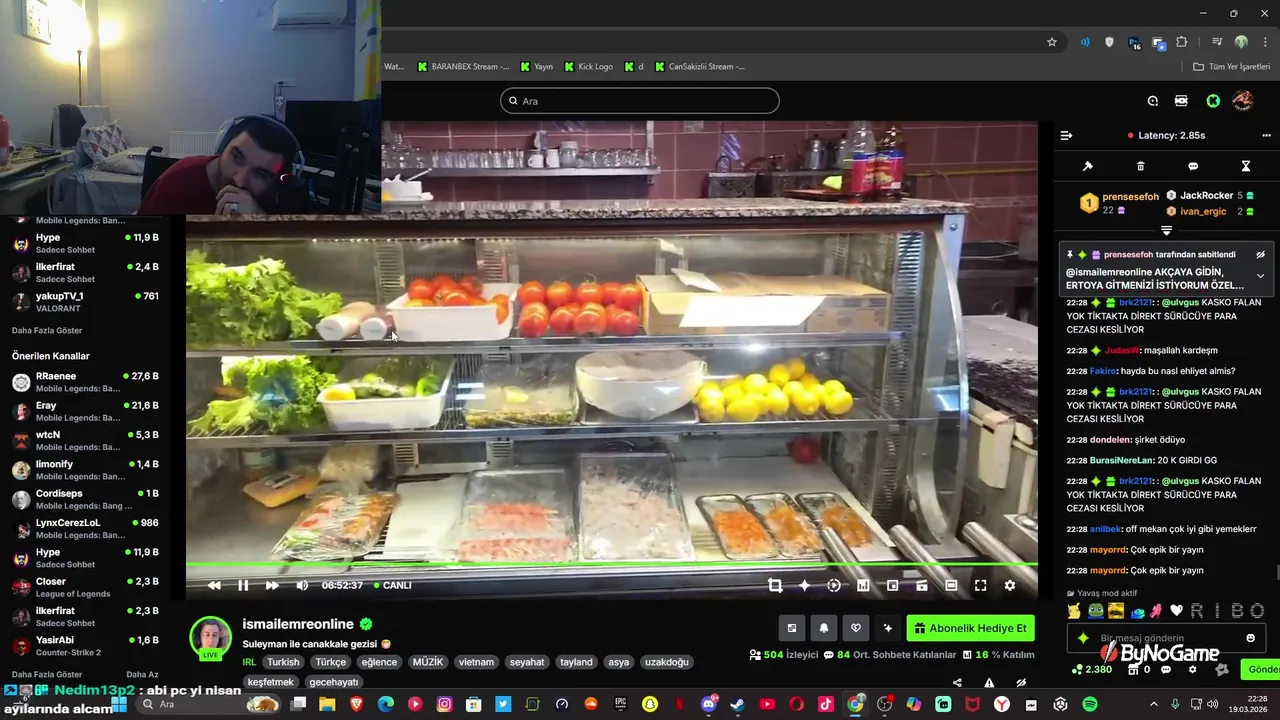This screenshot has height=720, width=1280.
Task: Open video player settings gear
Action: coord(1010,585)
